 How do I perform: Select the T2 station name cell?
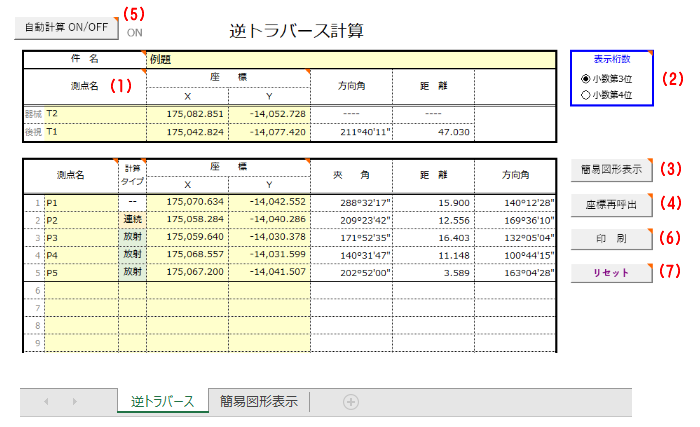pos(95,114)
